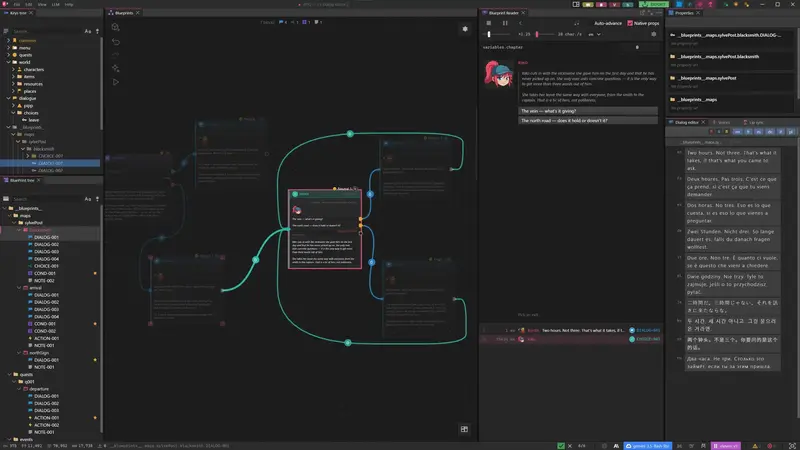
Task: Click the purple eleven badge in status bar
Action: tap(726, 446)
